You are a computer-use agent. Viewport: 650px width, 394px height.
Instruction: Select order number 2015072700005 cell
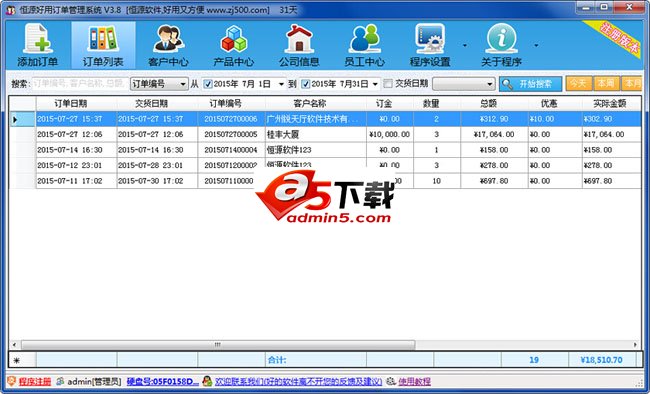[x=231, y=134]
